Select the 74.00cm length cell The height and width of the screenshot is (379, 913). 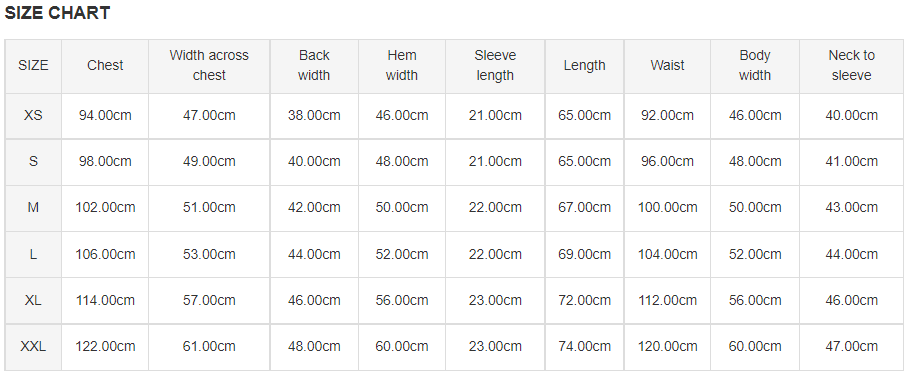(x=585, y=346)
